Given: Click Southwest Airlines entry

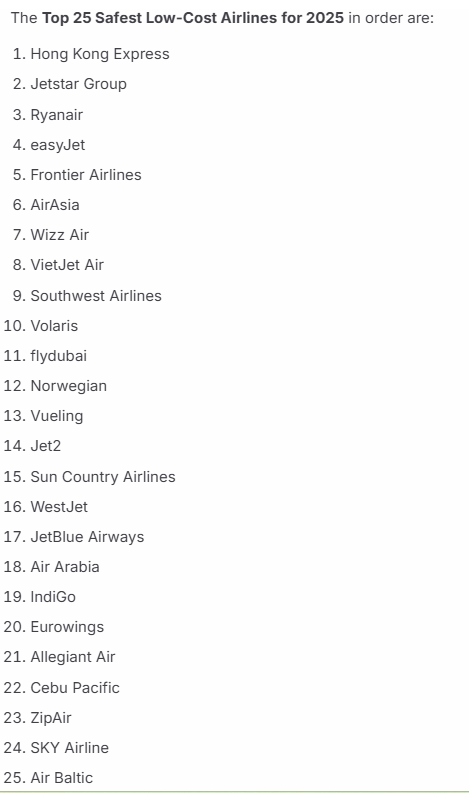Looking at the screenshot, I should [x=96, y=296].
